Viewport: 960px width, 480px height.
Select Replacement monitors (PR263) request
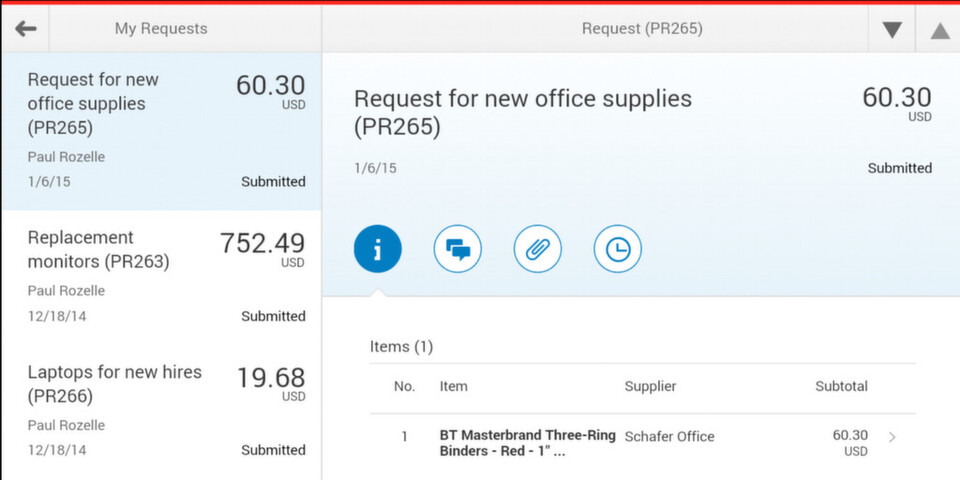161,277
